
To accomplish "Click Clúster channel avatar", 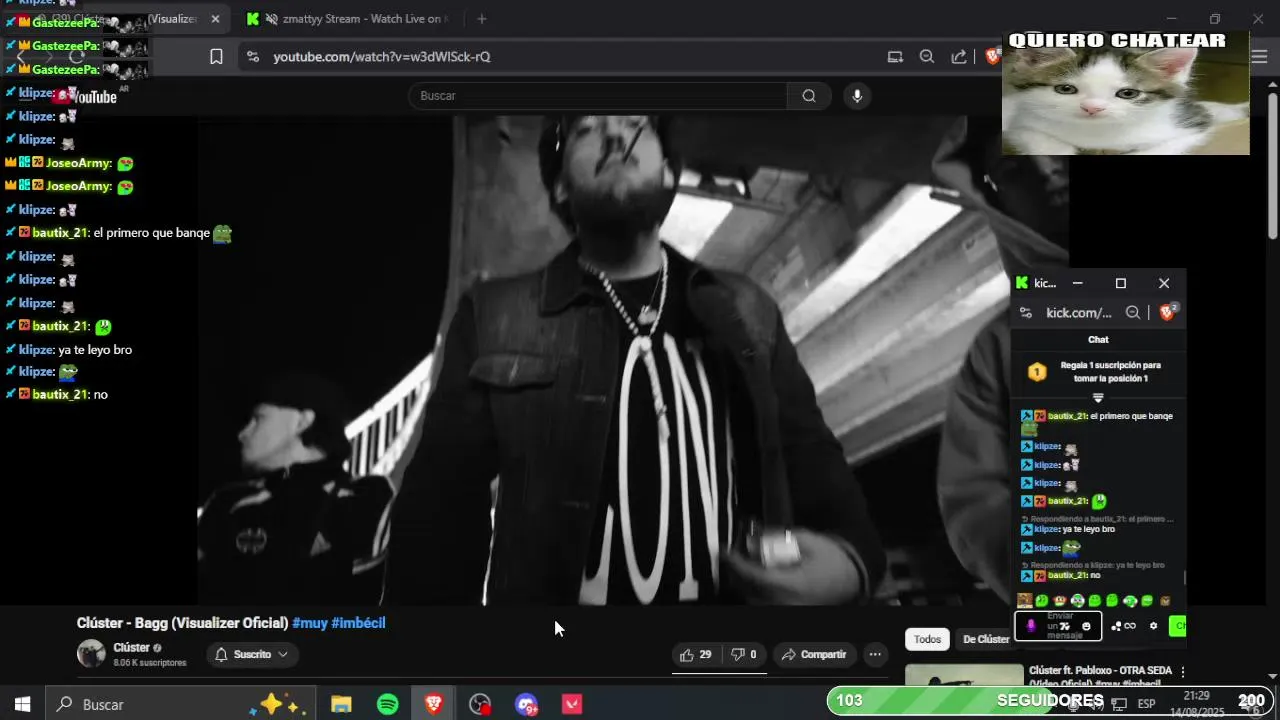I will pos(91,654).
